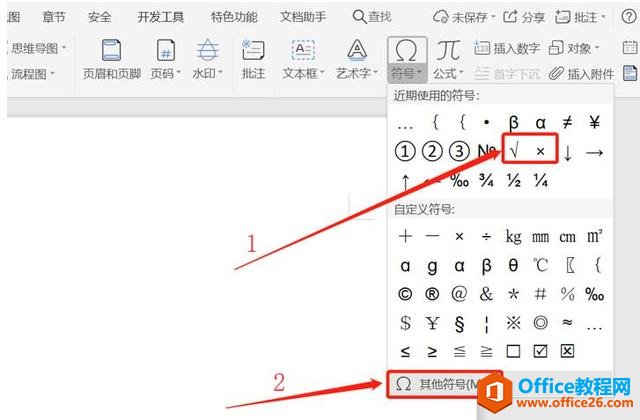
Task: Insert the down arrow ↓ symbol
Action: click(x=567, y=153)
